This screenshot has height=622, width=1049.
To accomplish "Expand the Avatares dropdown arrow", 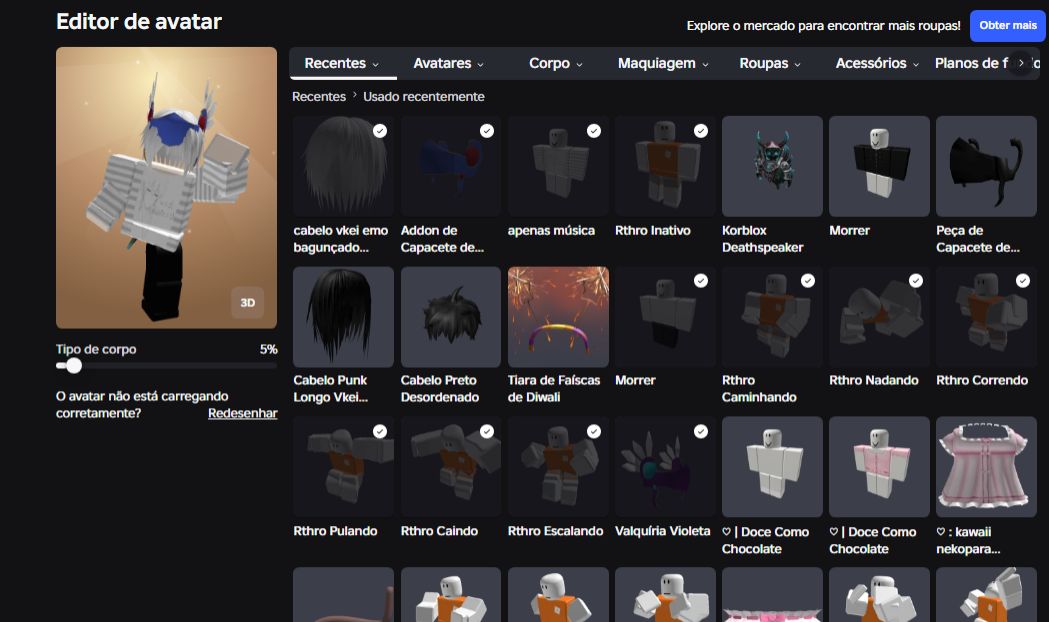I will click(480, 65).
